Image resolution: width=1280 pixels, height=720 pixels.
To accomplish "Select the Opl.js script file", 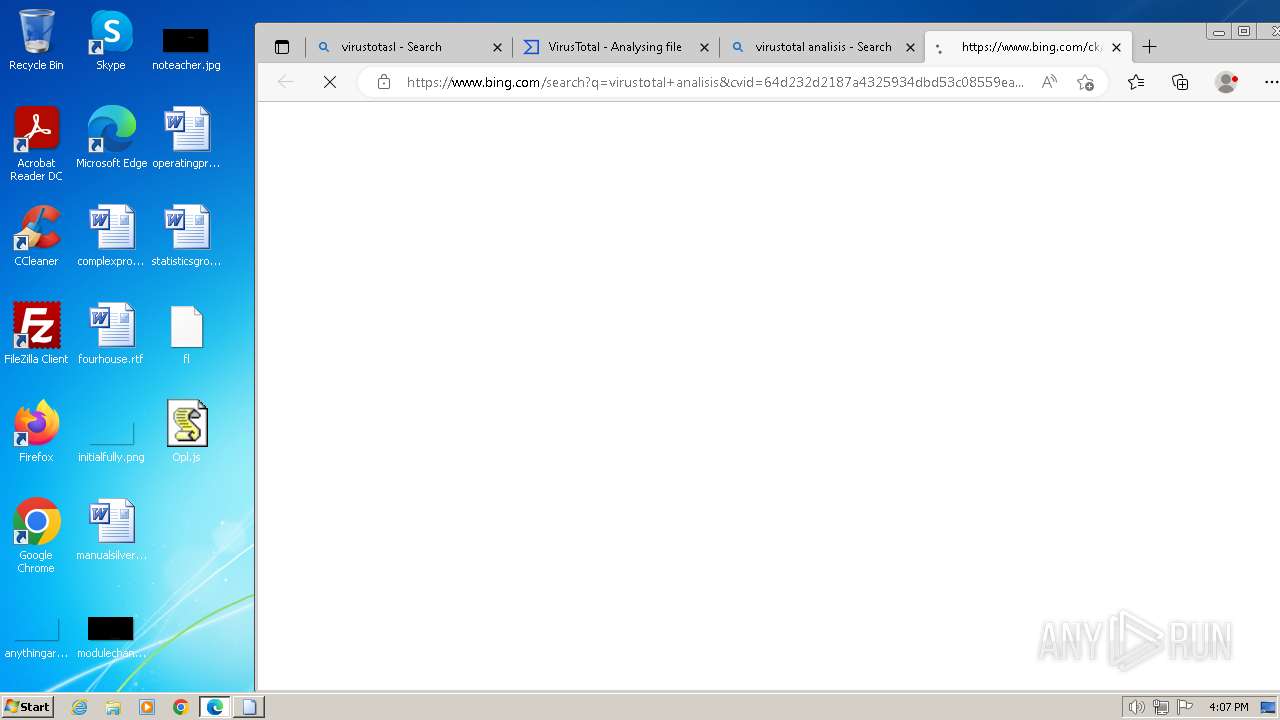I will [x=186, y=432].
